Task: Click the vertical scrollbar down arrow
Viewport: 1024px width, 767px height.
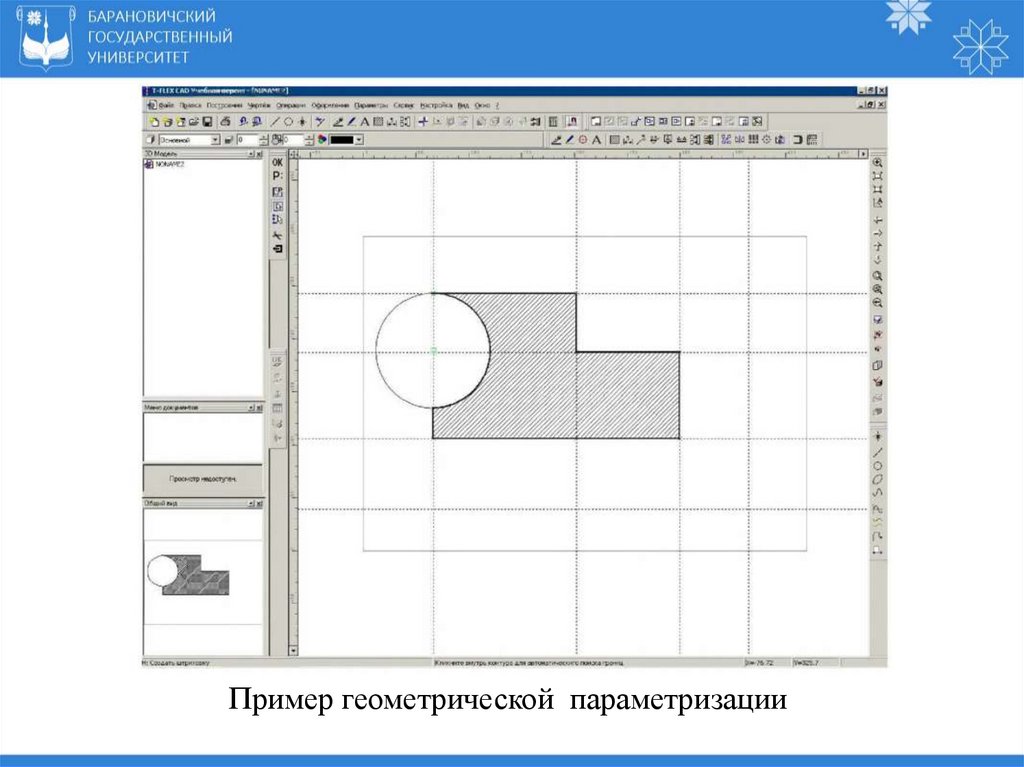Action: (293, 651)
